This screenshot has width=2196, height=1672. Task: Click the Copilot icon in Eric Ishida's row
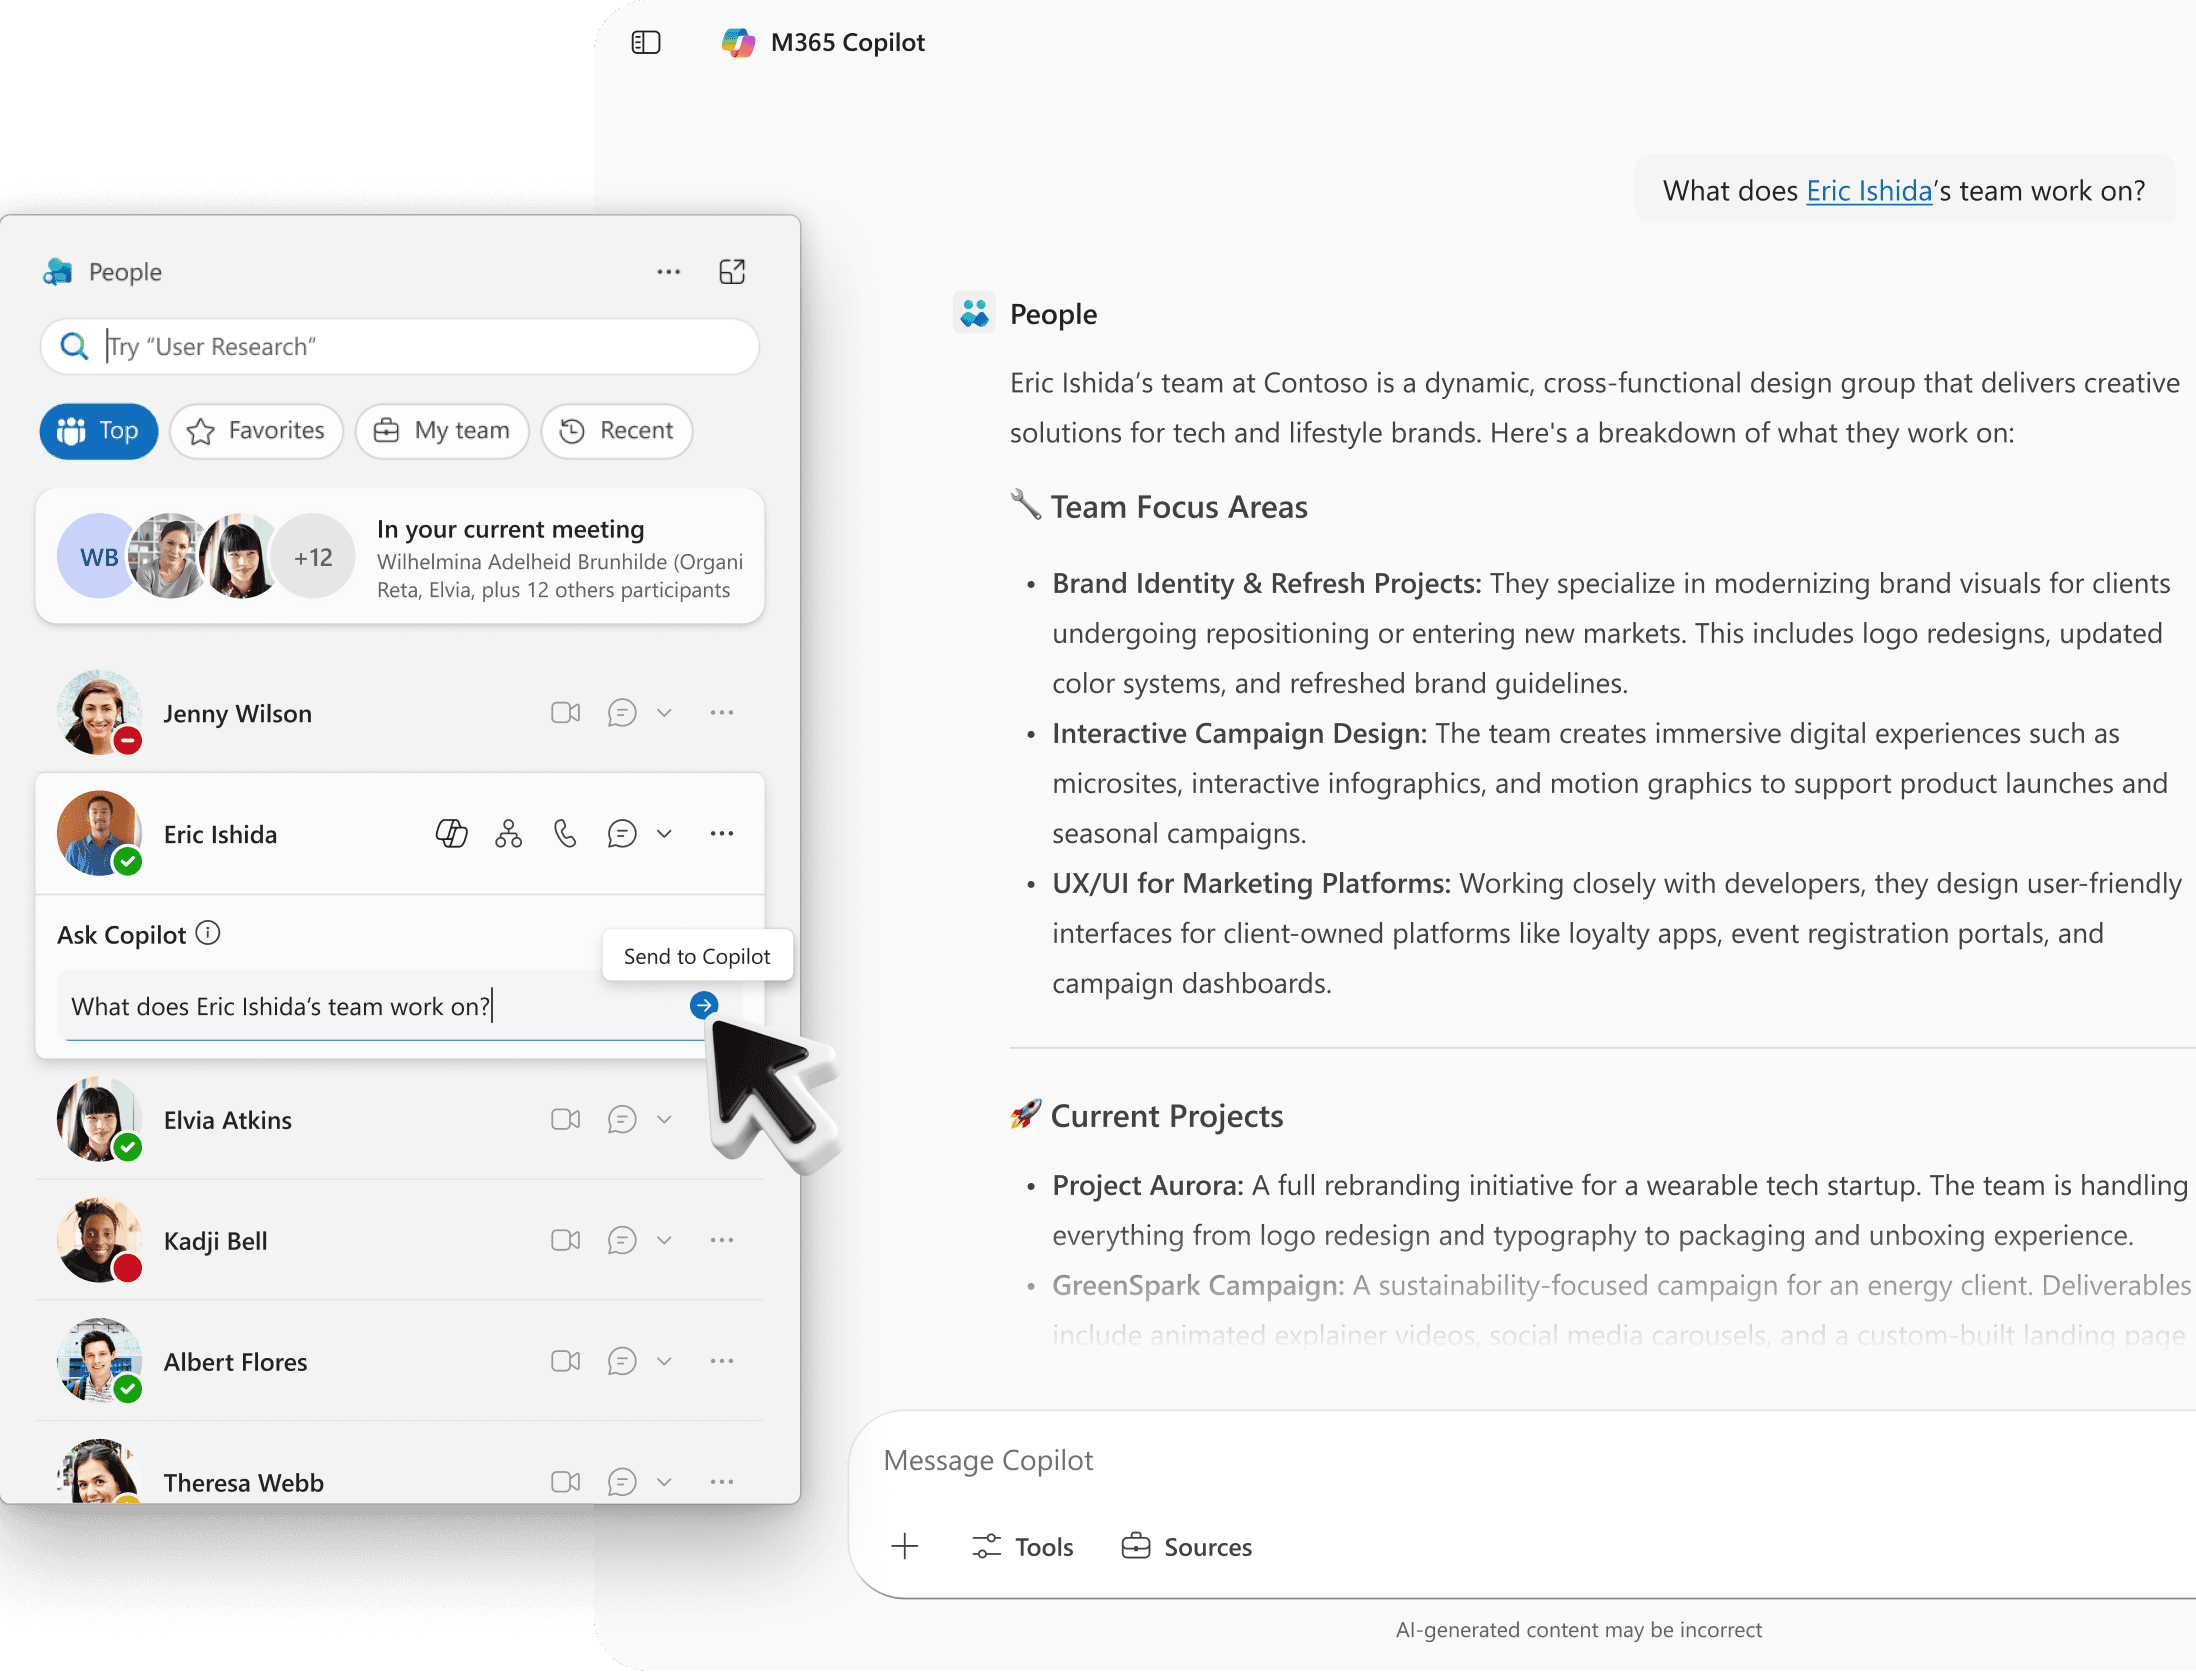point(452,834)
